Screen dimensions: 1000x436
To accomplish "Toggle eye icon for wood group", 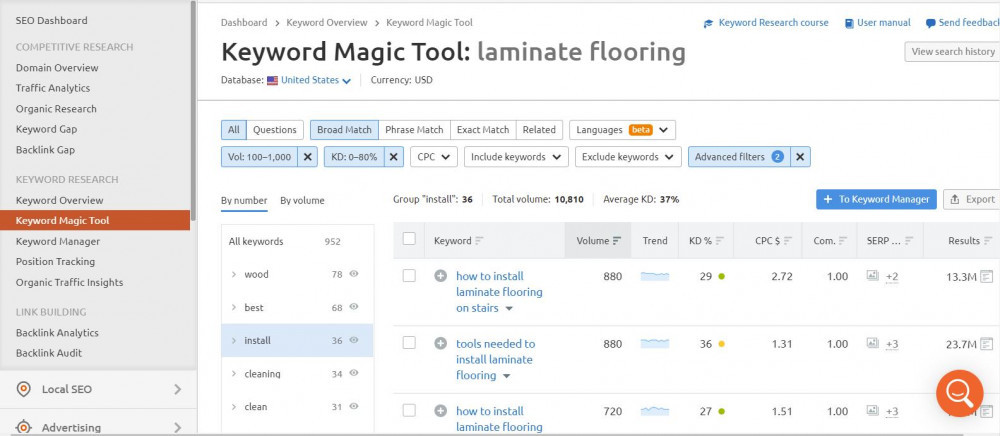I will point(354,274).
